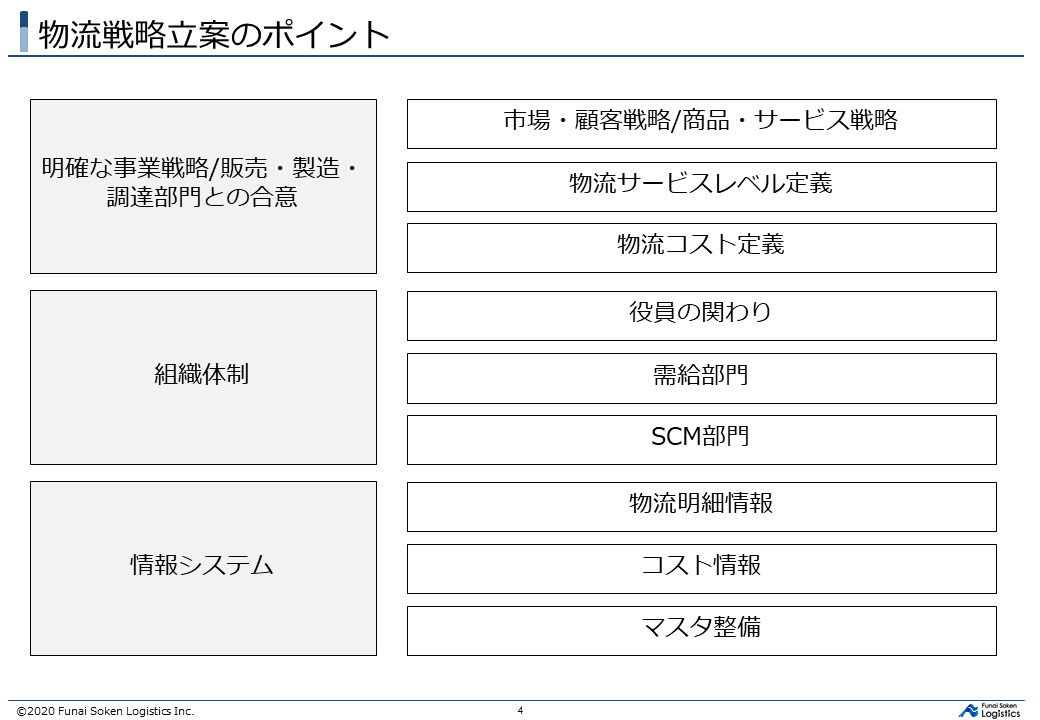Image resolution: width=1040 pixels, height=720 pixels.
Task: Click the 需給部門 box
Action: (701, 378)
